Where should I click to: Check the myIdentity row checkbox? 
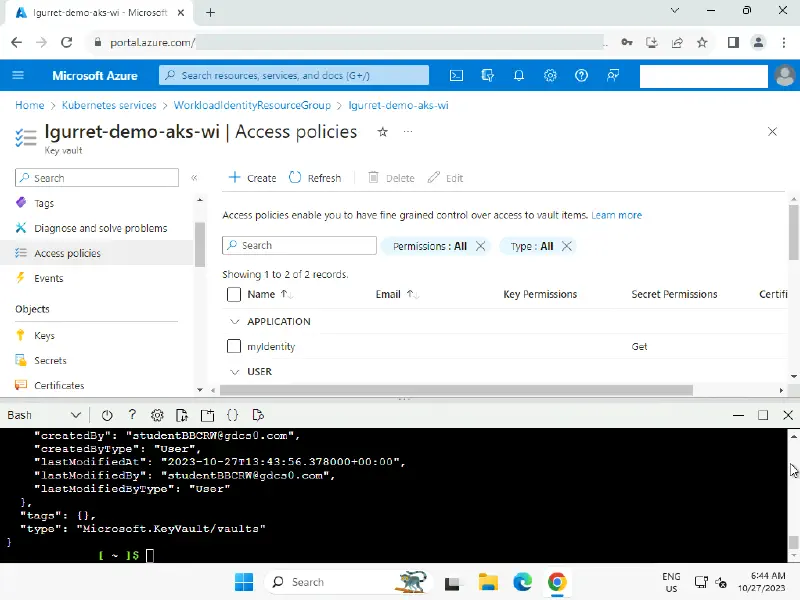coord(234,346)
